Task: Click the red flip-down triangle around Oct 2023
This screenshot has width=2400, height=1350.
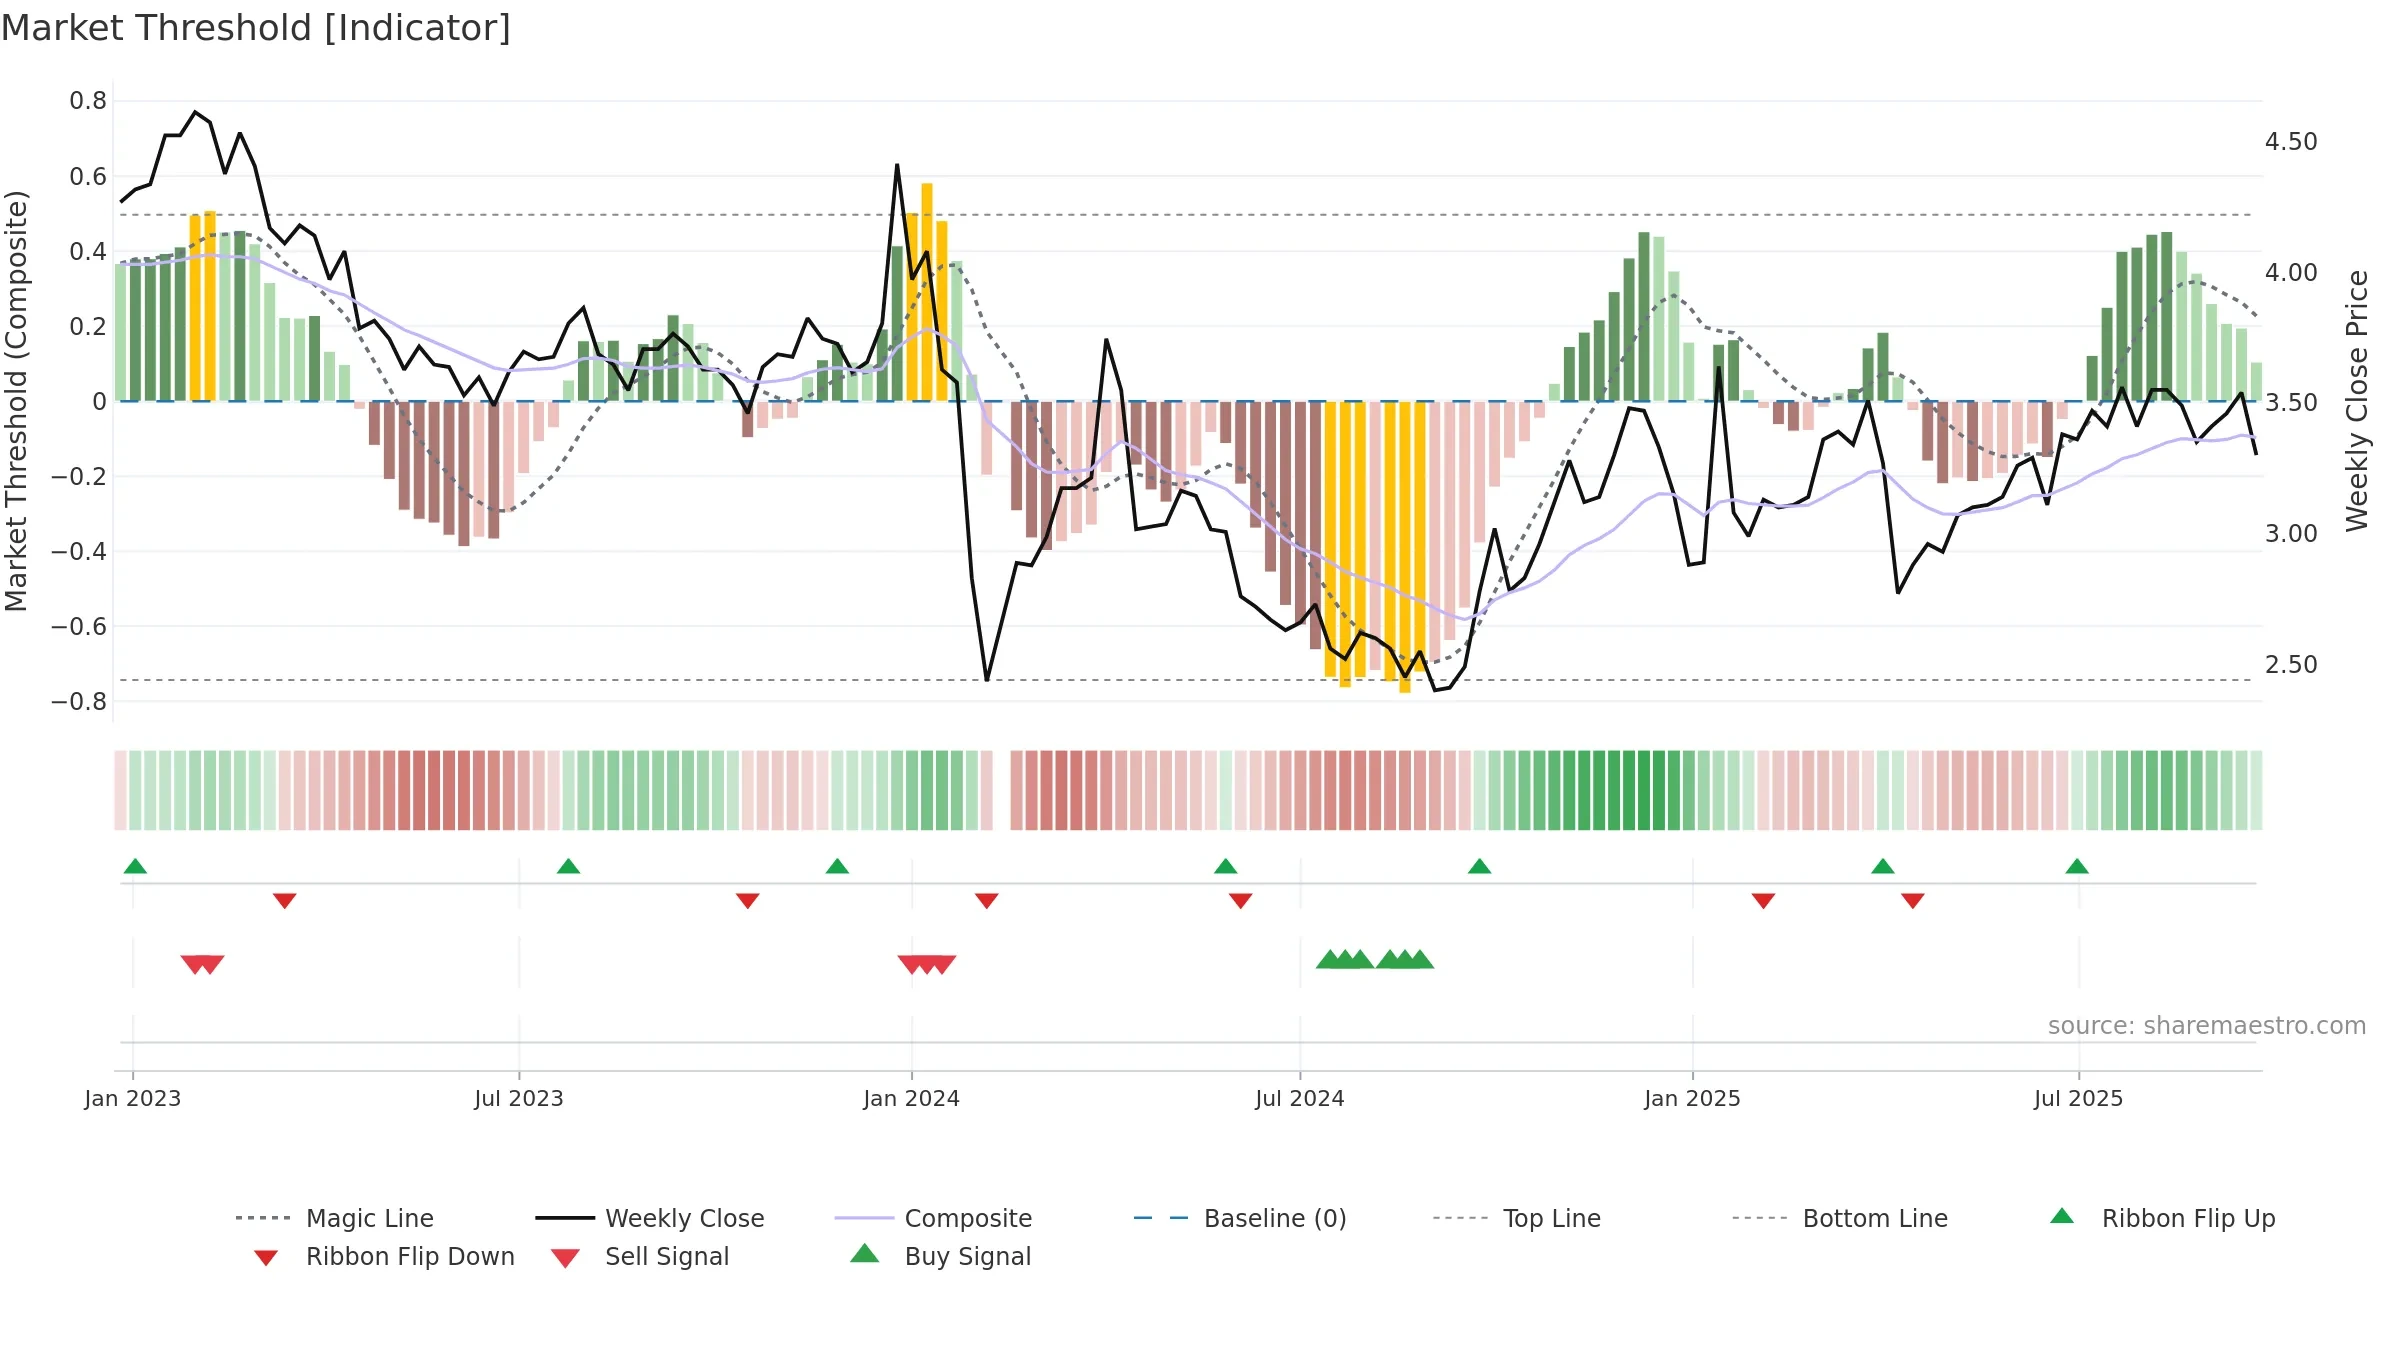Action: 747,901
